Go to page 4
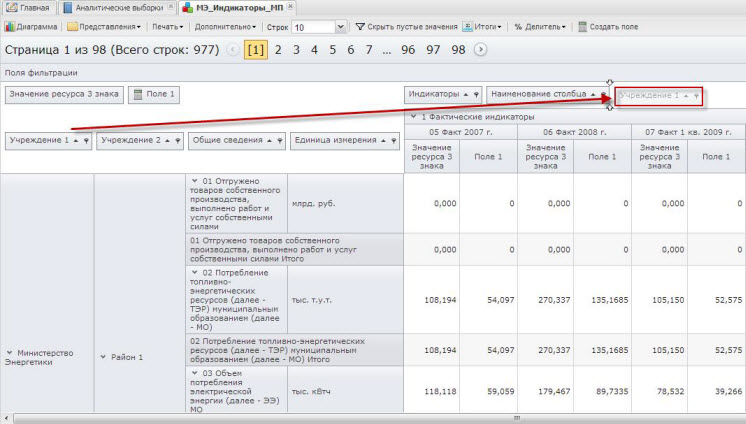The width and height of the screenshot is (746, 424). click(314, 50)
